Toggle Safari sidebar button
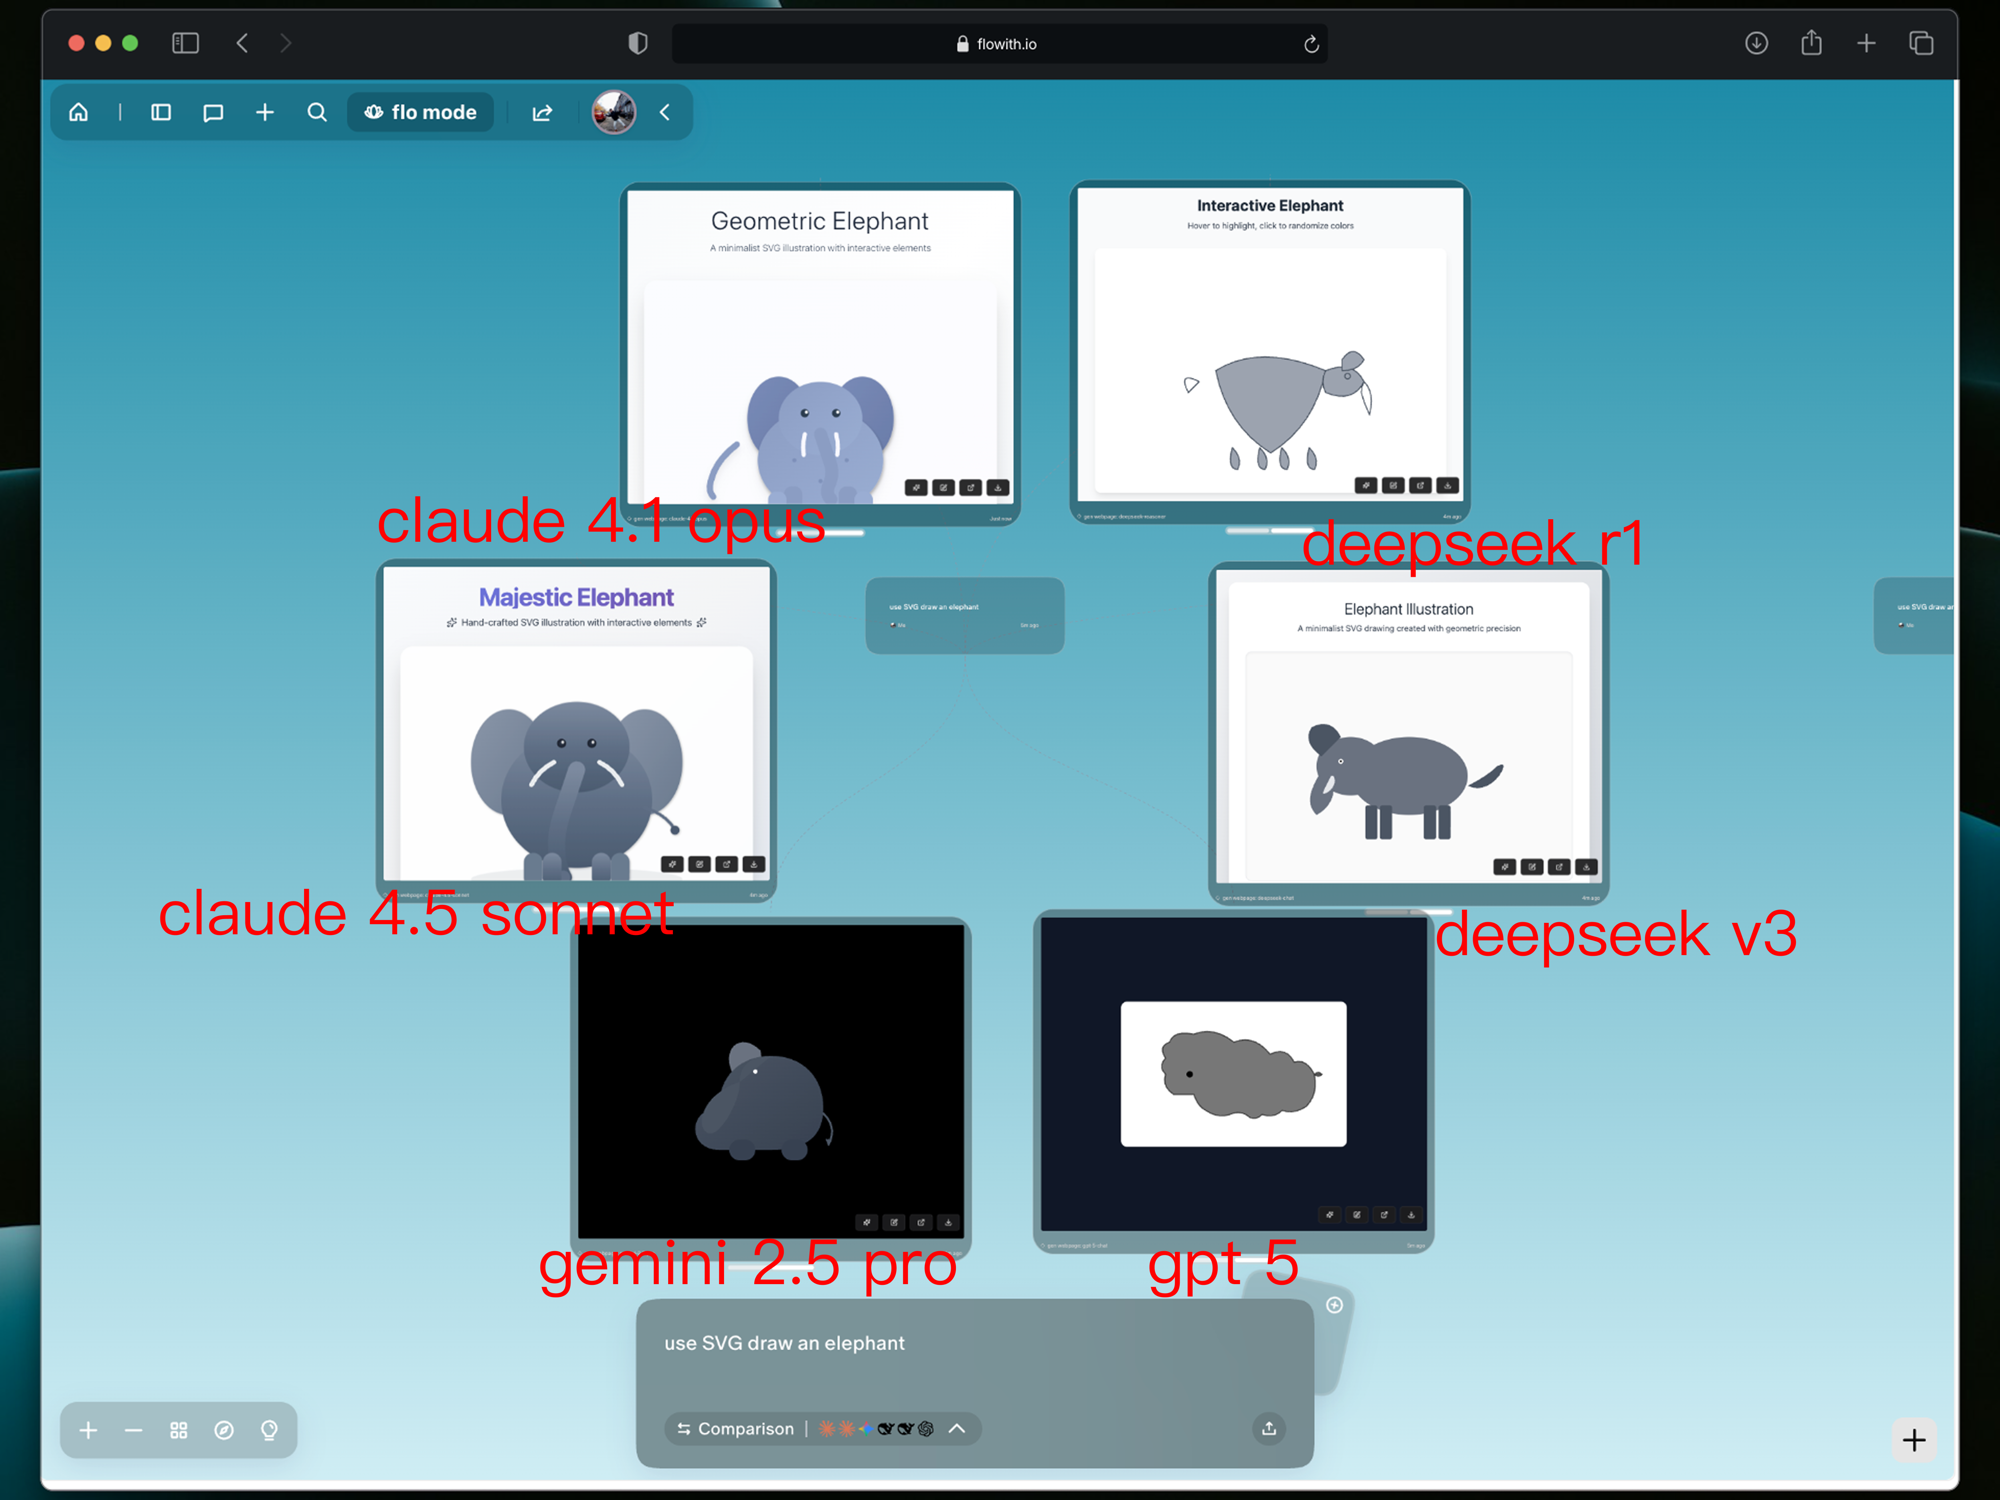Screen dimensions: 2000x1500 tap(186, 43)
